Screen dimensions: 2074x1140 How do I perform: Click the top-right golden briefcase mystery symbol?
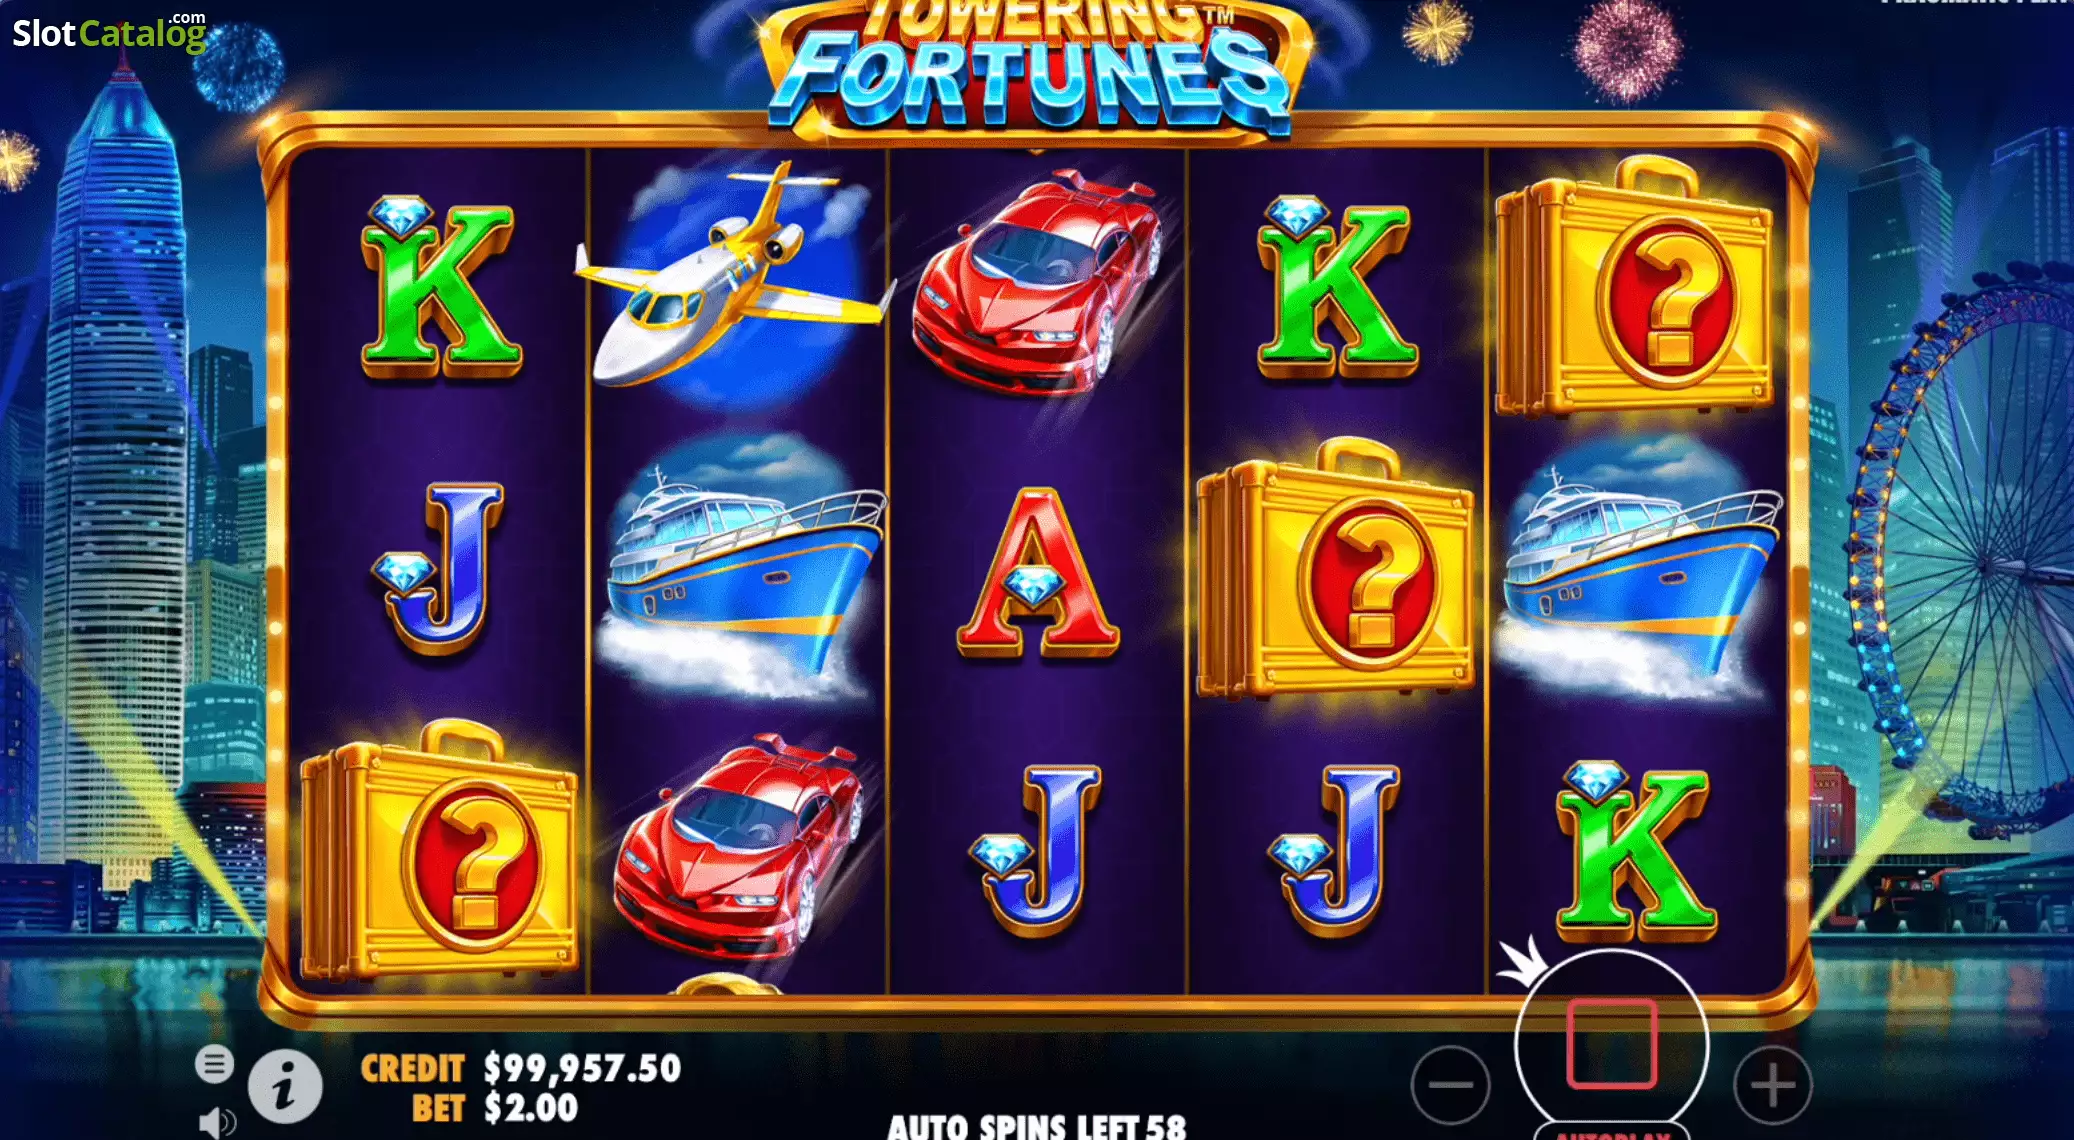coord(1634,288)
